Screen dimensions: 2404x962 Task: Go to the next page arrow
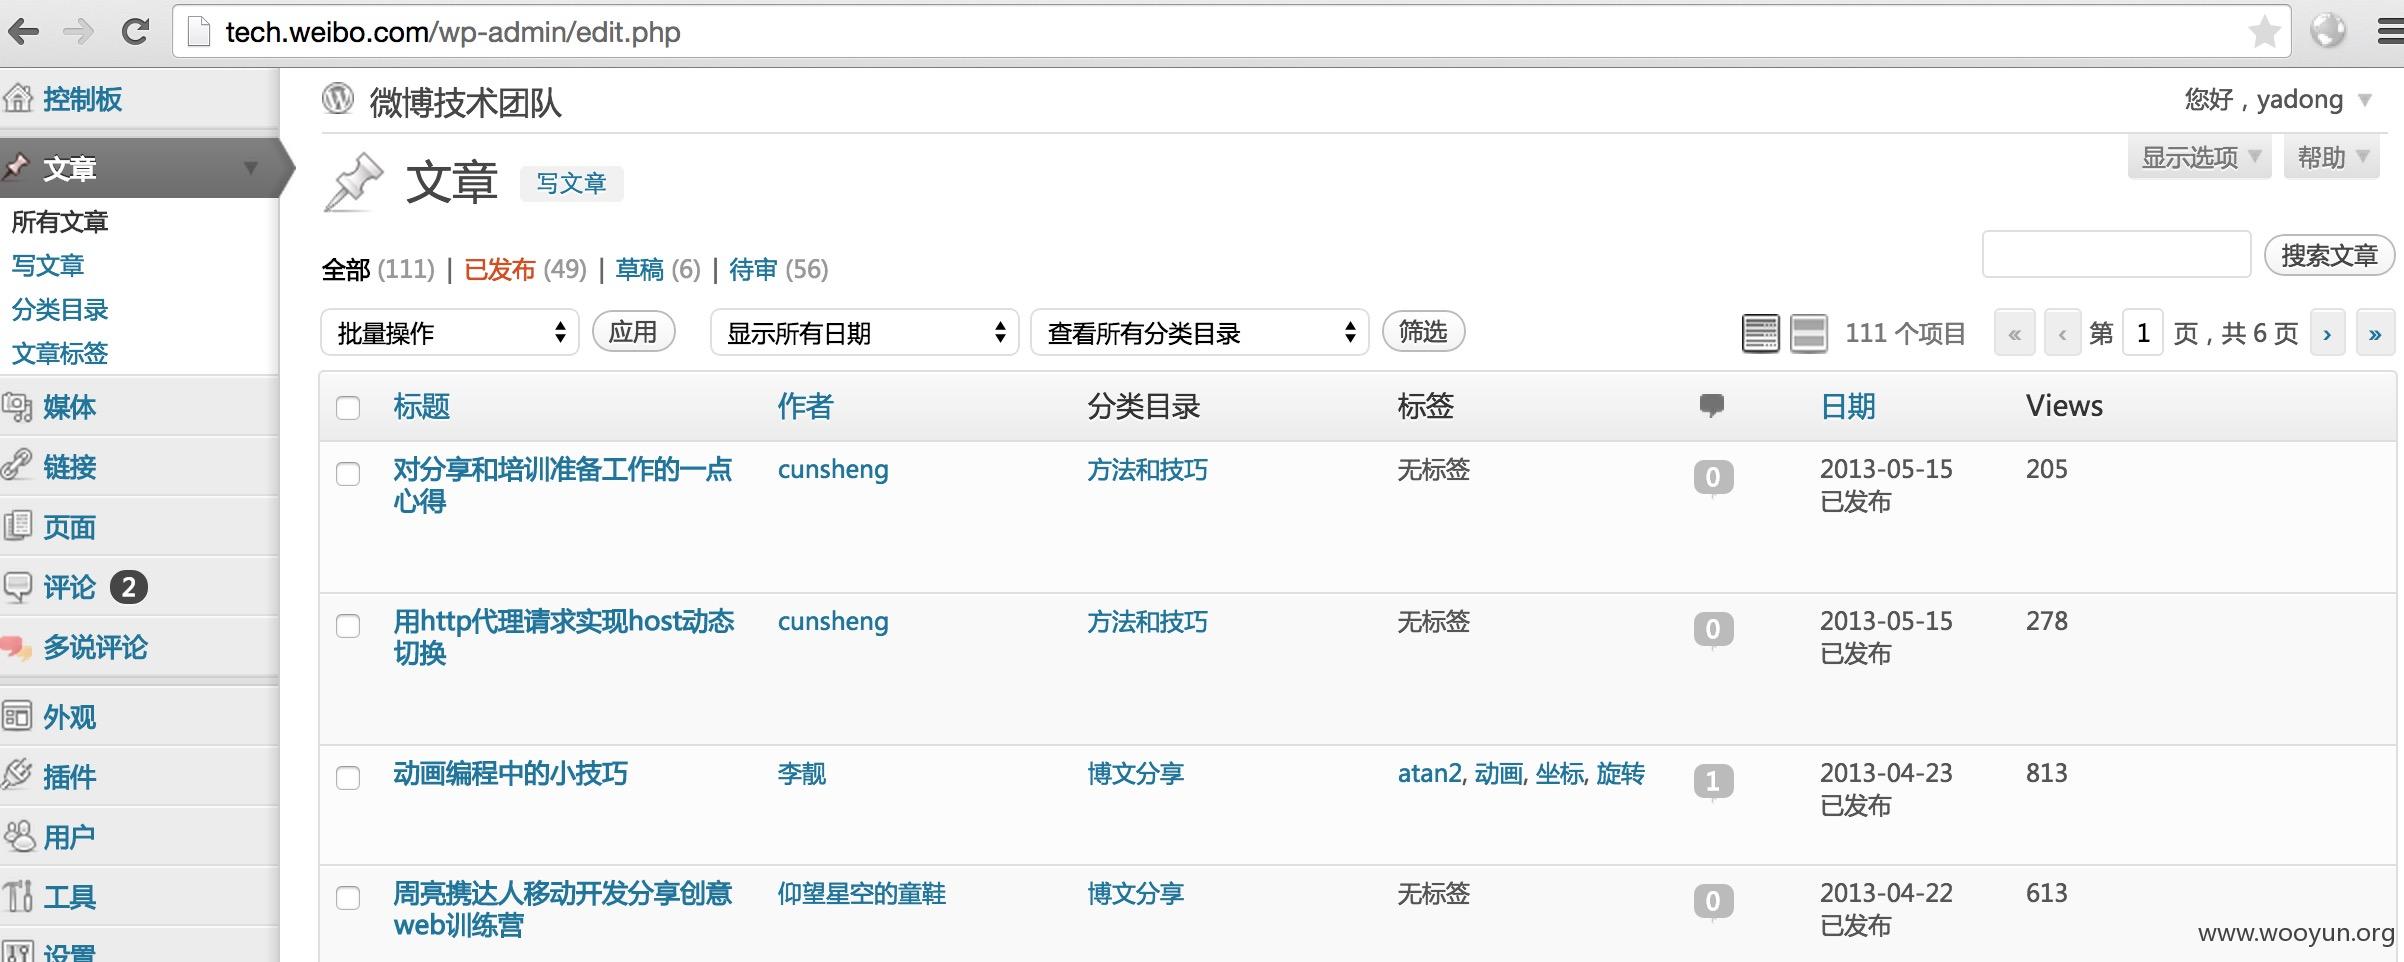[x=2327, y=333]
